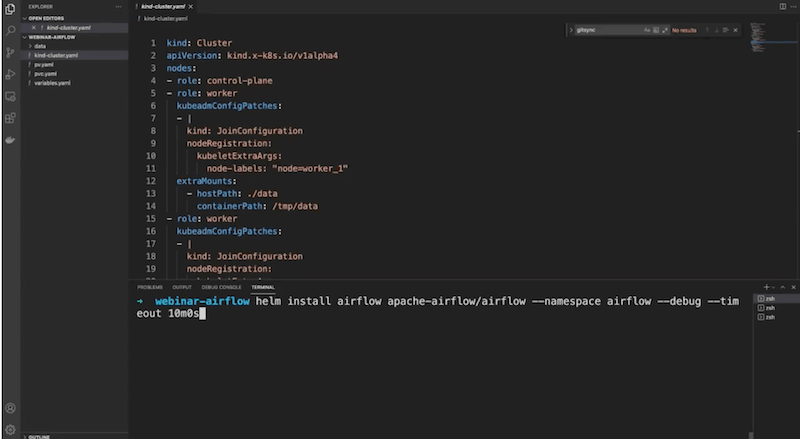
Task: Expand the Outline section
Action: pos(40,436)
